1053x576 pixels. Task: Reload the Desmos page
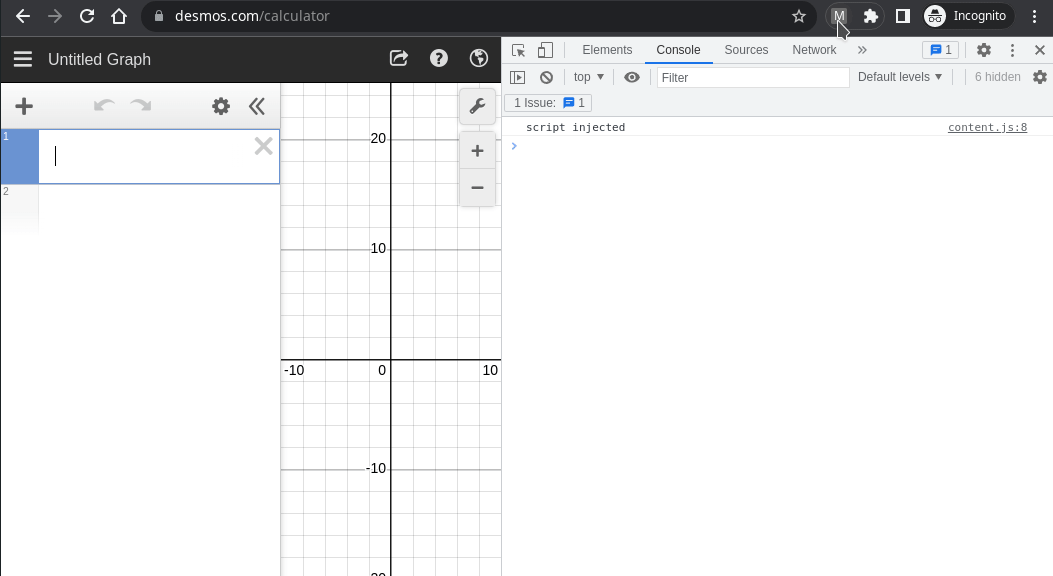click(x=87, y=16)
